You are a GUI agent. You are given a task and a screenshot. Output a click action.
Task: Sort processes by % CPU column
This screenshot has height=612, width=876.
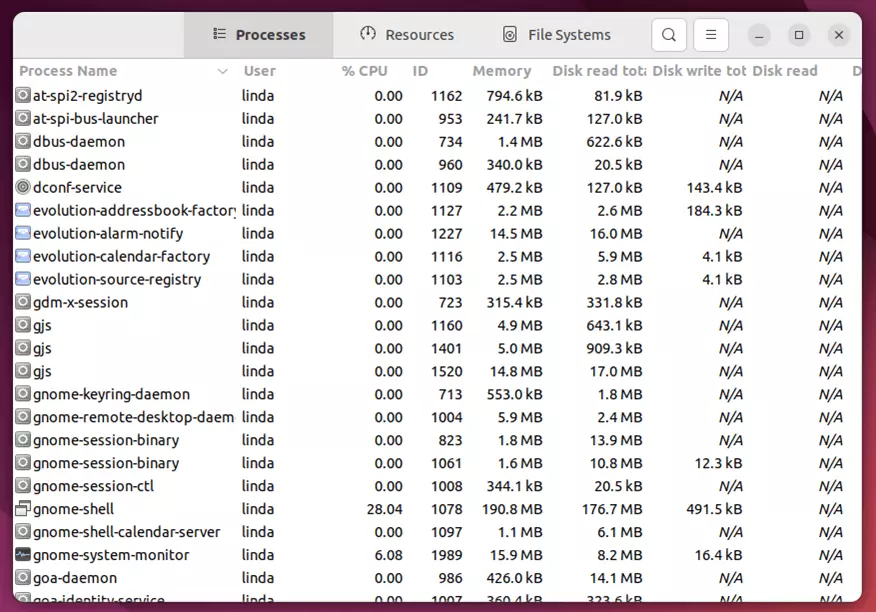pyautogui.click(x=364, y=71)
